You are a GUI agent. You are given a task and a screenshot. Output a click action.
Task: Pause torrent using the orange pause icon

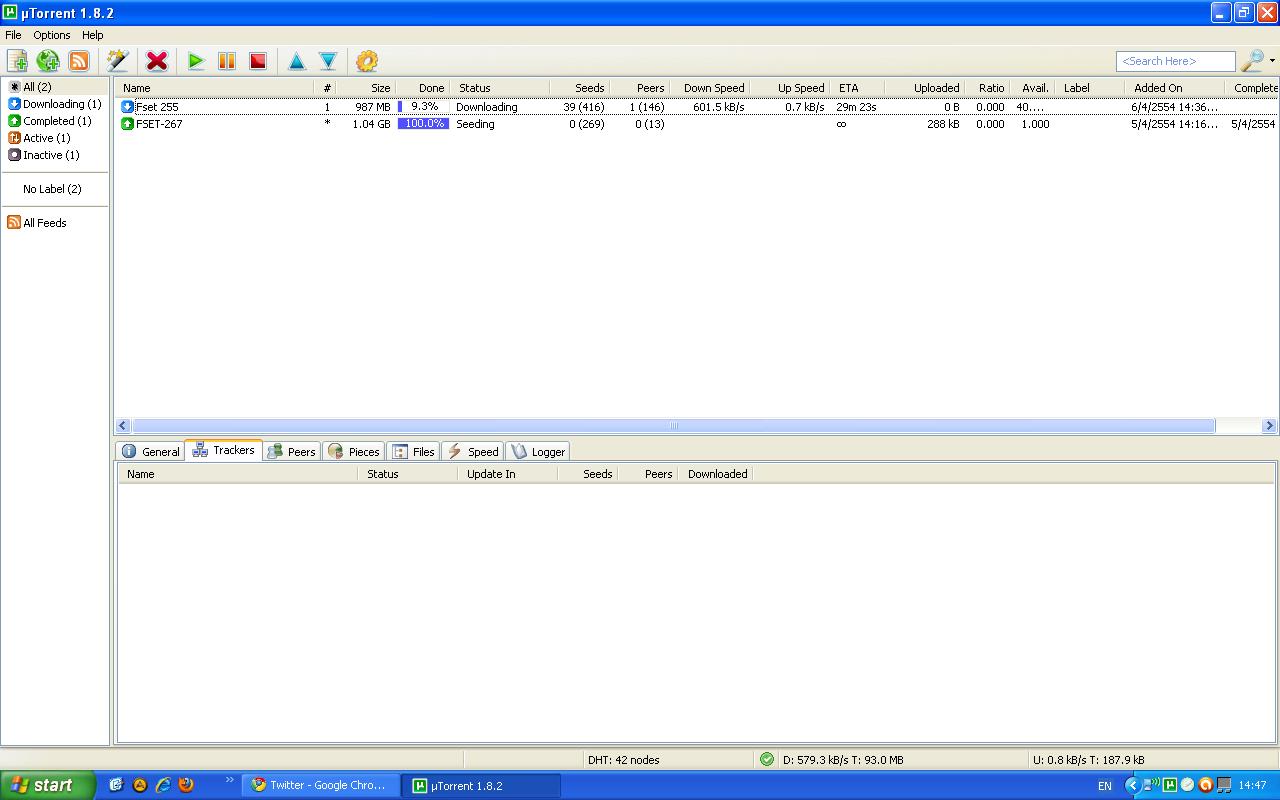coord(227,61)
